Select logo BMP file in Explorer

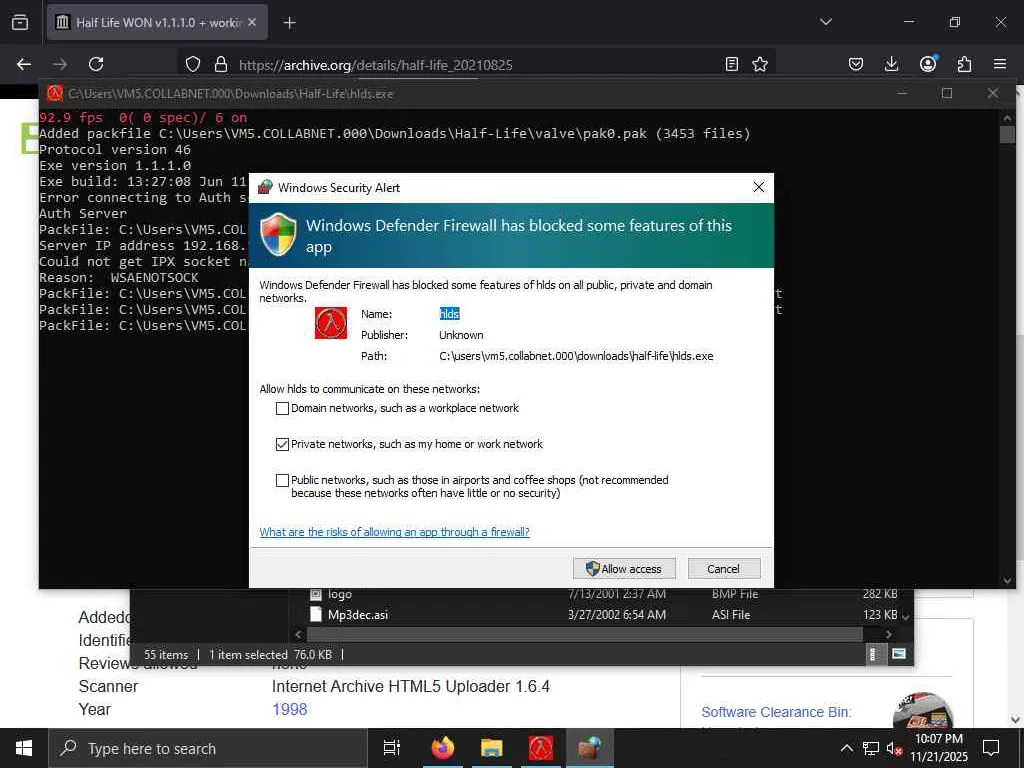tap(340, 594)
